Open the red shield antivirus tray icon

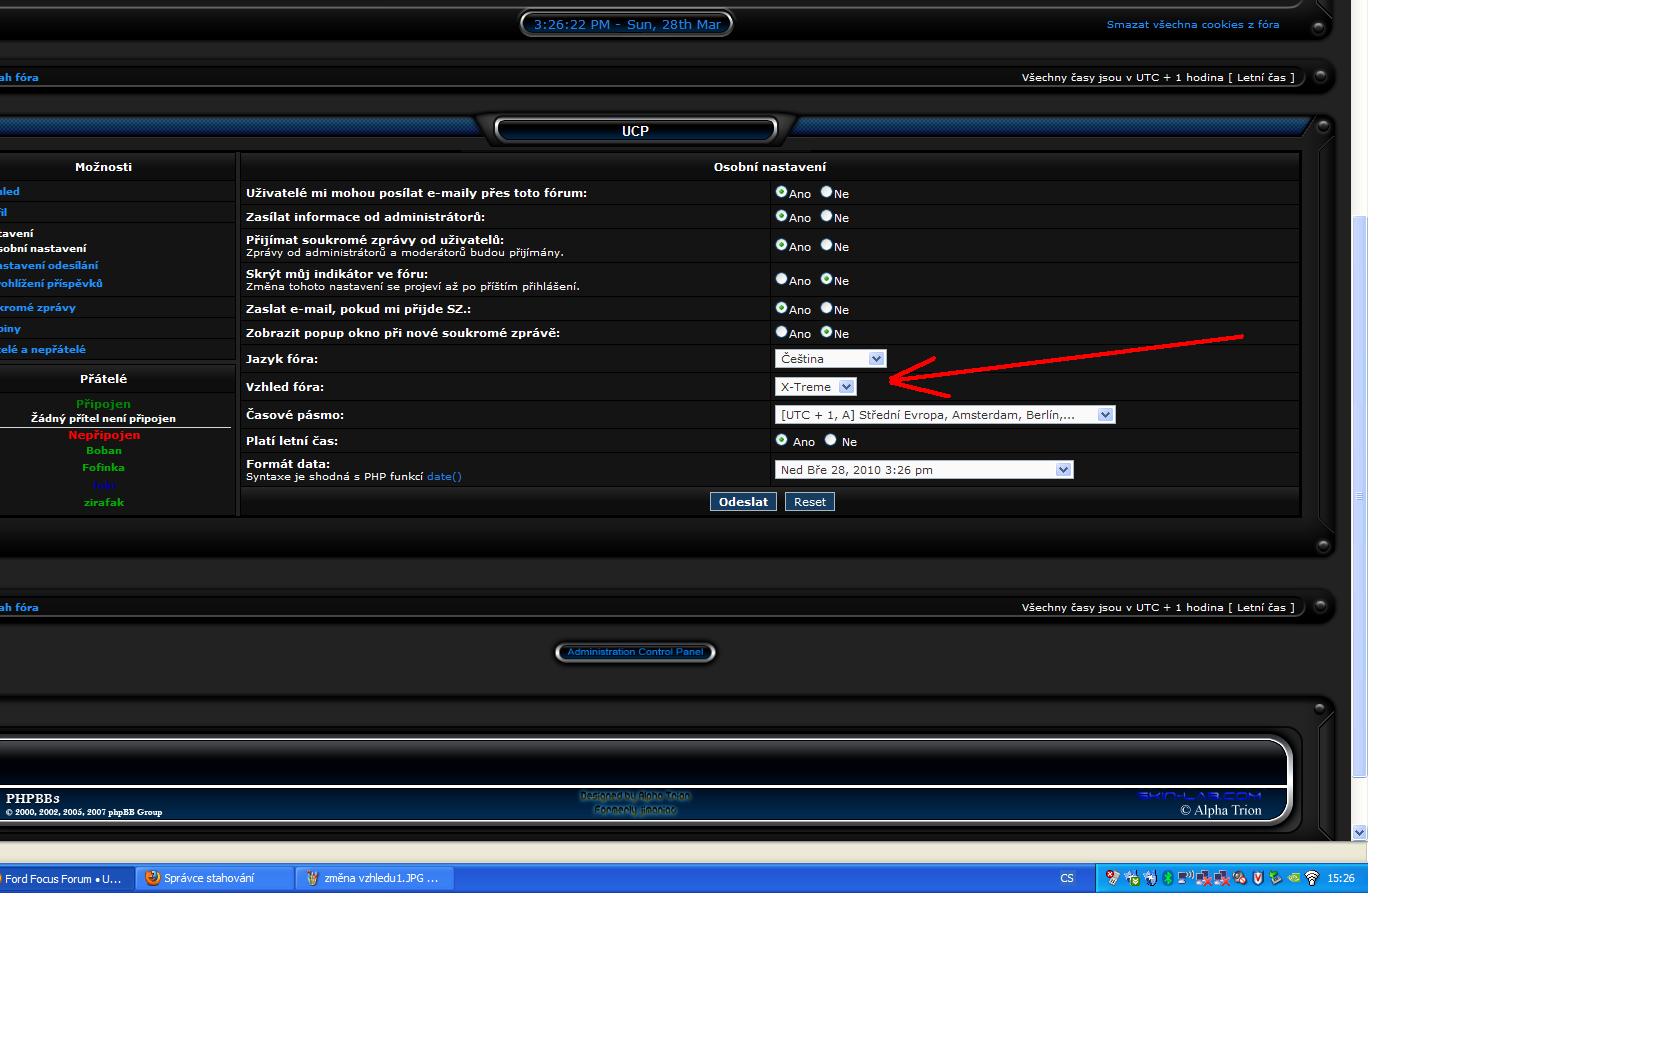[1258, 878]
